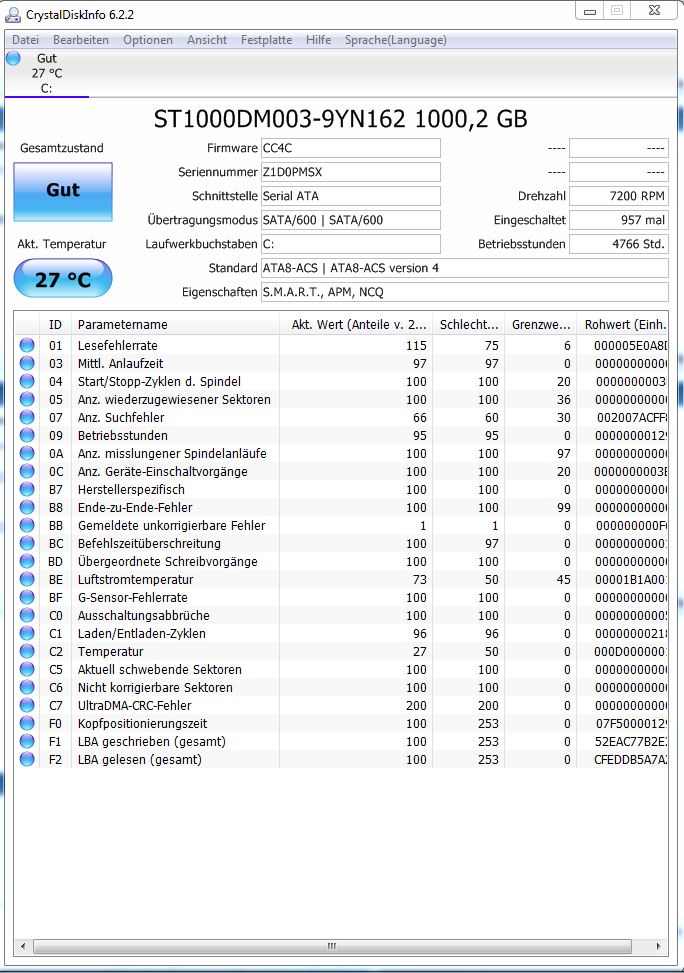This screenshot has width=684, height=973.
Task: Click status orb for Übergeordnete Schreibvorgänge
Action: (27, 561)
